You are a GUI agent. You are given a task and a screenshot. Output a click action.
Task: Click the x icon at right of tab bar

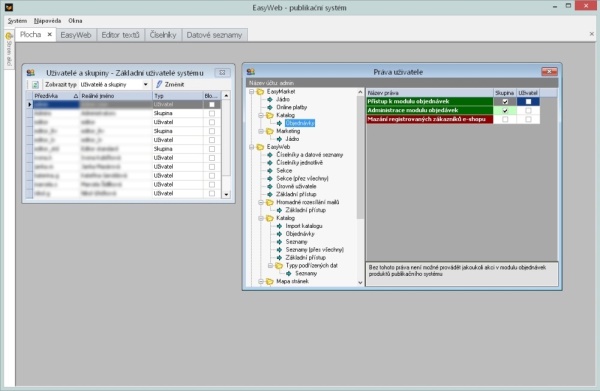point(592,34)
